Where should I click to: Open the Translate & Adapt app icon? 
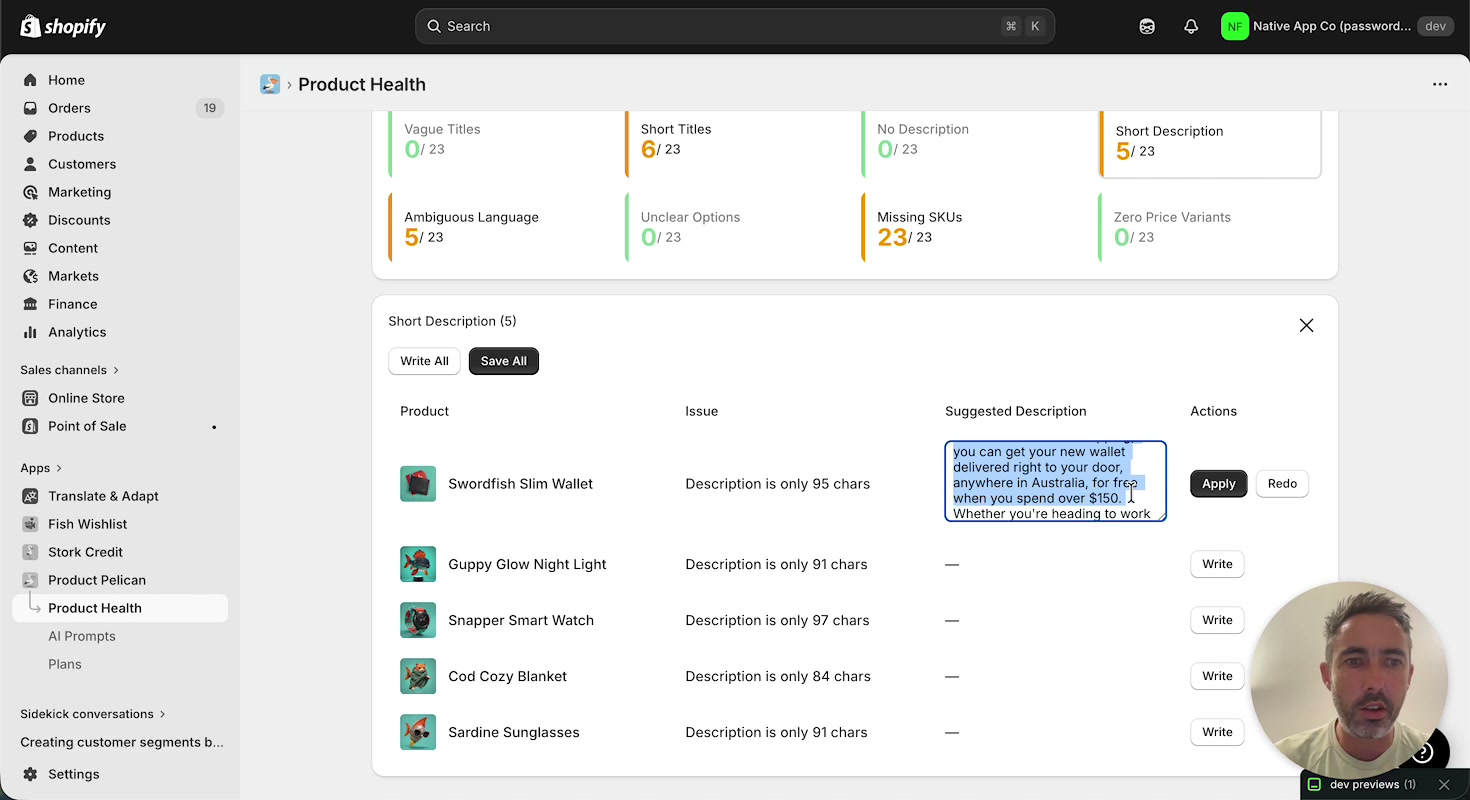30,496
